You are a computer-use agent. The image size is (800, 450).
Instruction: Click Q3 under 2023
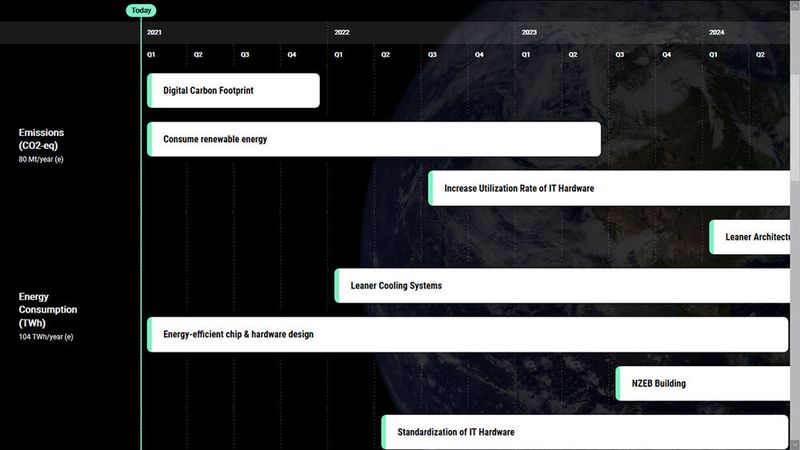pos(619,55)
